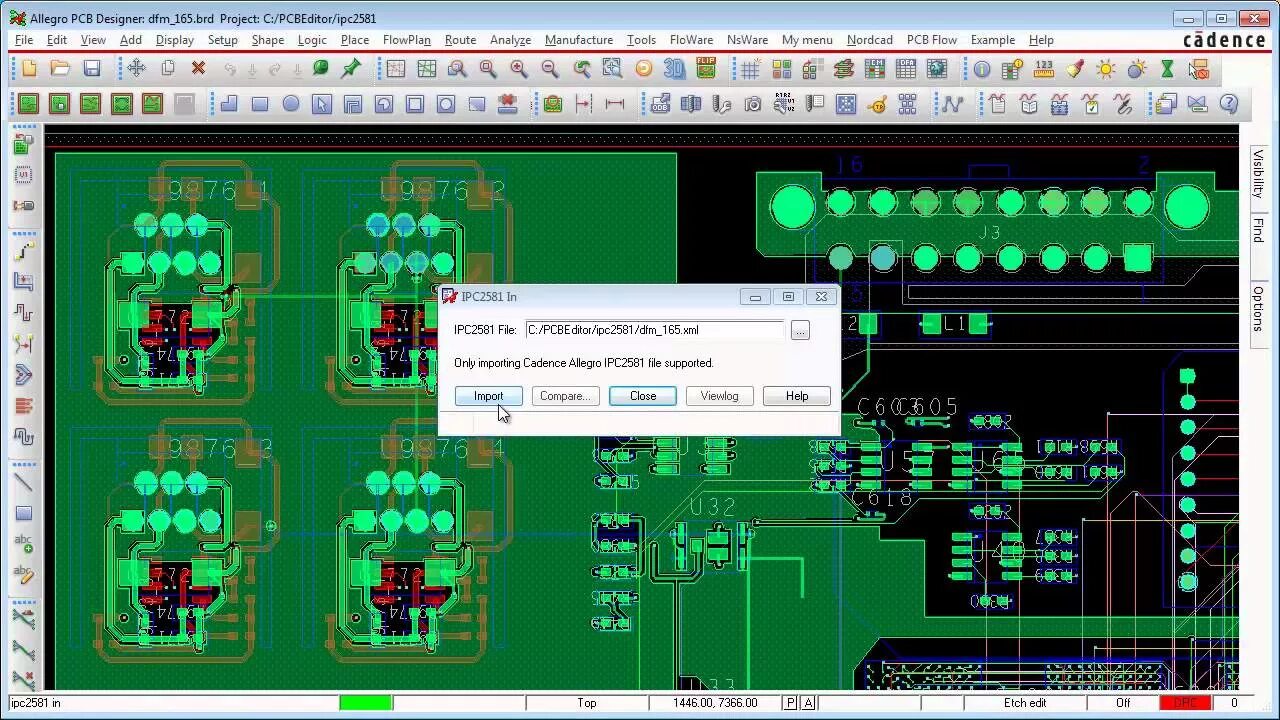Click the Help question mark icon

1229,104
